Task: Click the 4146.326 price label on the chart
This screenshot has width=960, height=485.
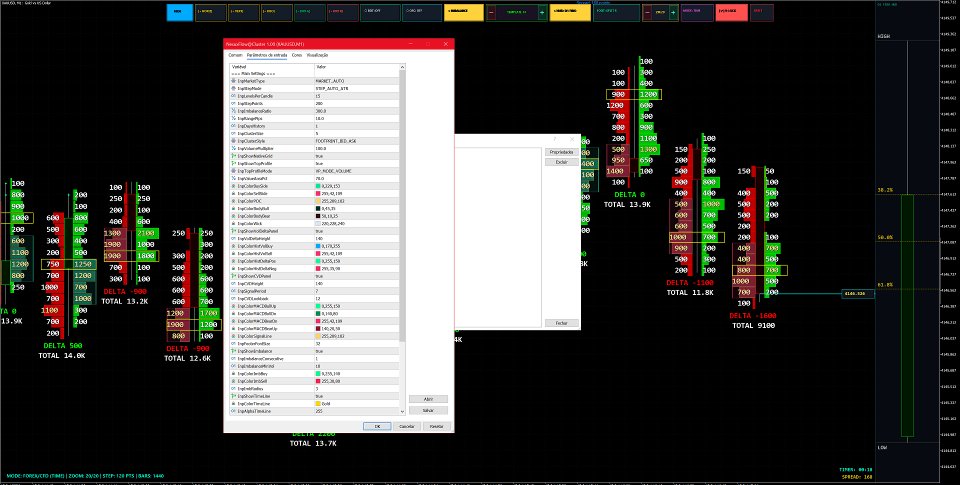Action: click(x=857, y=294)
